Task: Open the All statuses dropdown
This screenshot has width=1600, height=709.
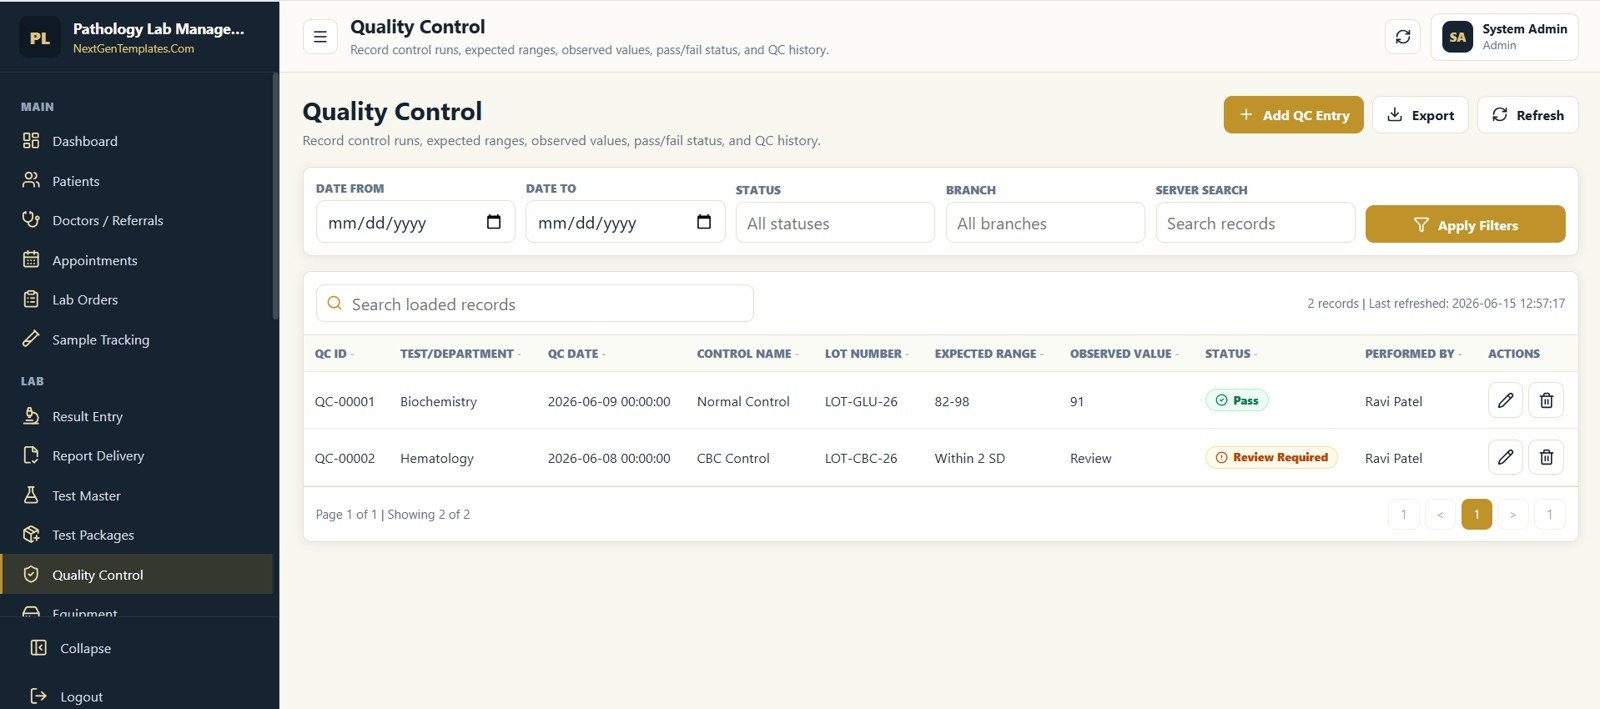Action: (x=835, y=223)
